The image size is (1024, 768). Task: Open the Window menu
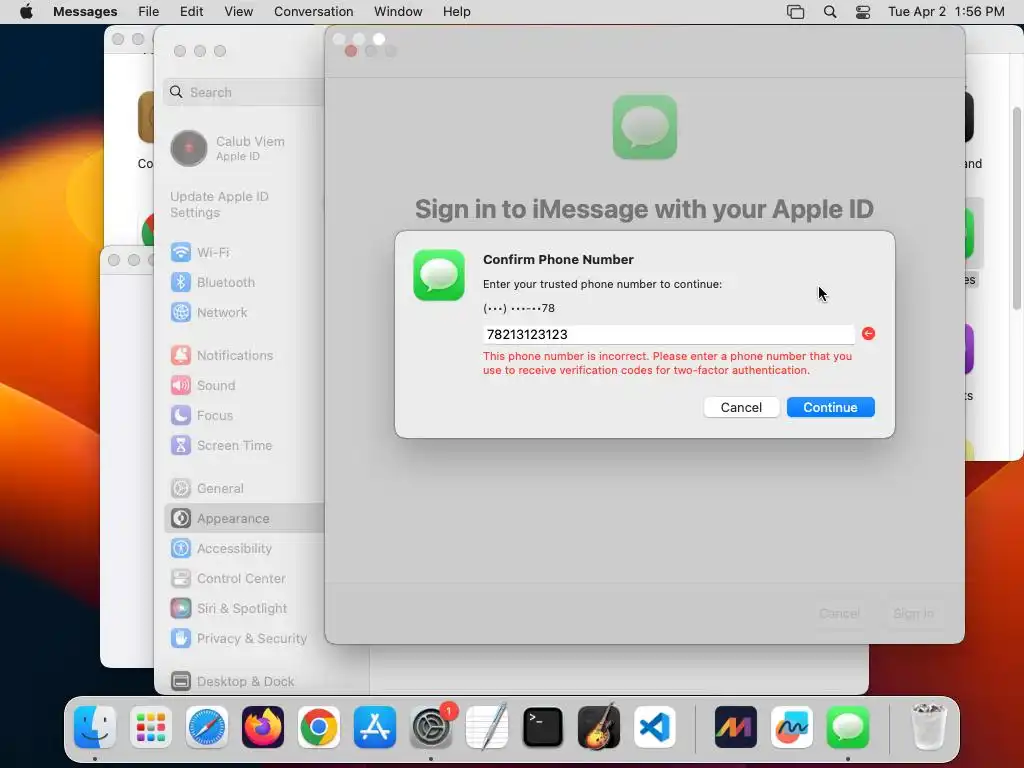point(398,12)
